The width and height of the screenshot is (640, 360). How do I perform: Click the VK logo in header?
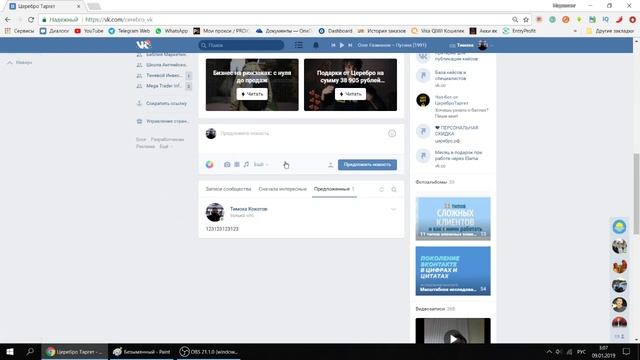coord(143,45)
